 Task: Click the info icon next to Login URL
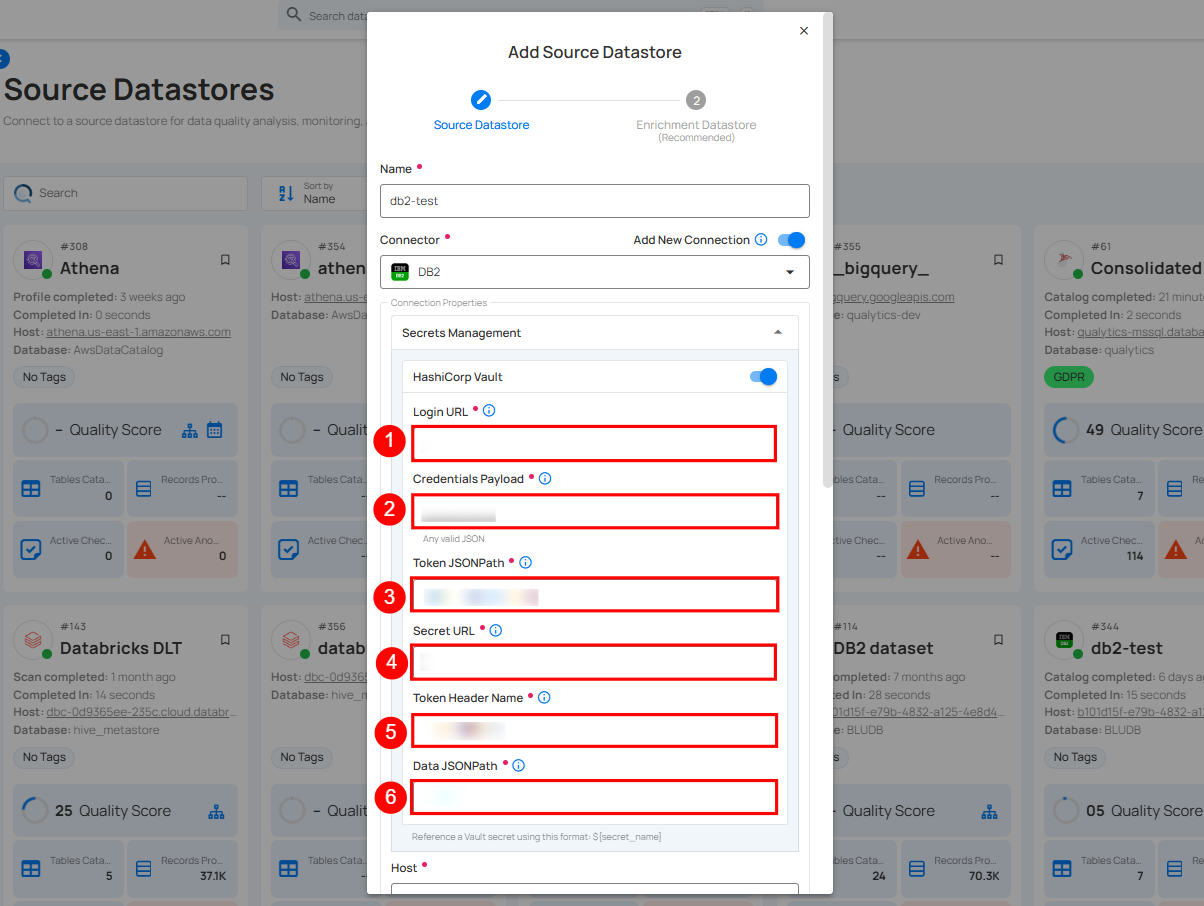click(x=489, y=411)
